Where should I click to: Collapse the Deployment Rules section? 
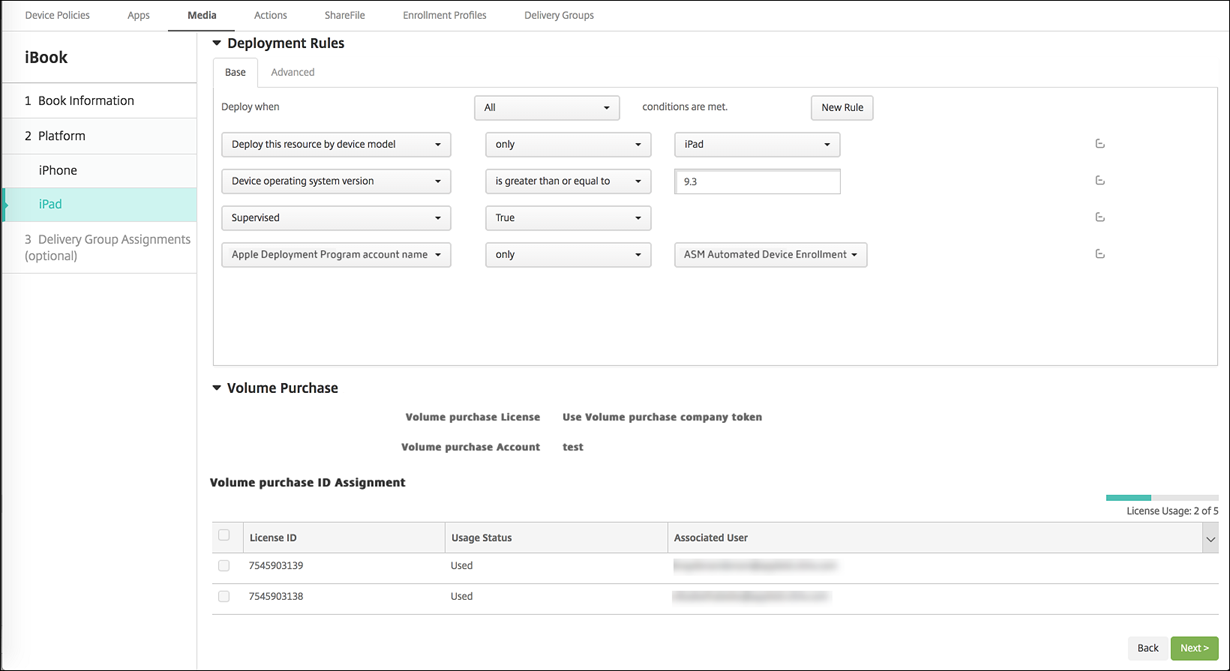(217, 44)
